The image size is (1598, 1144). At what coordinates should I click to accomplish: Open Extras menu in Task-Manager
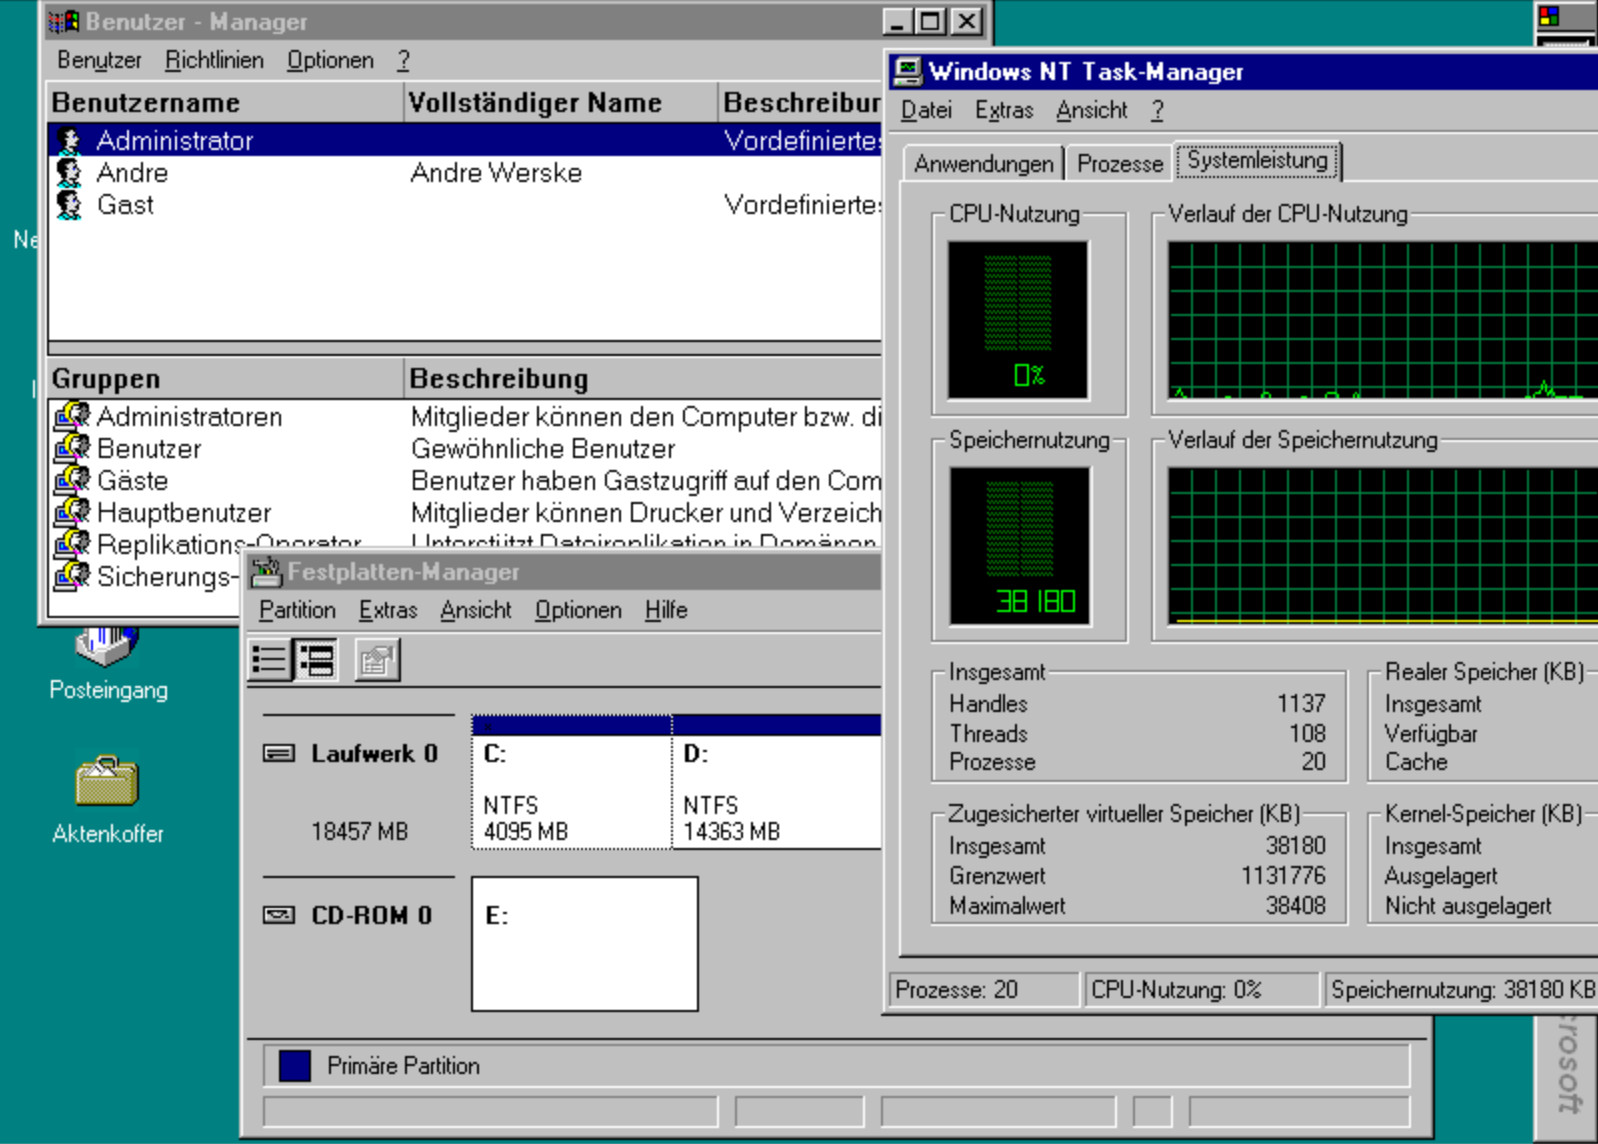(x=1004, y=110)
